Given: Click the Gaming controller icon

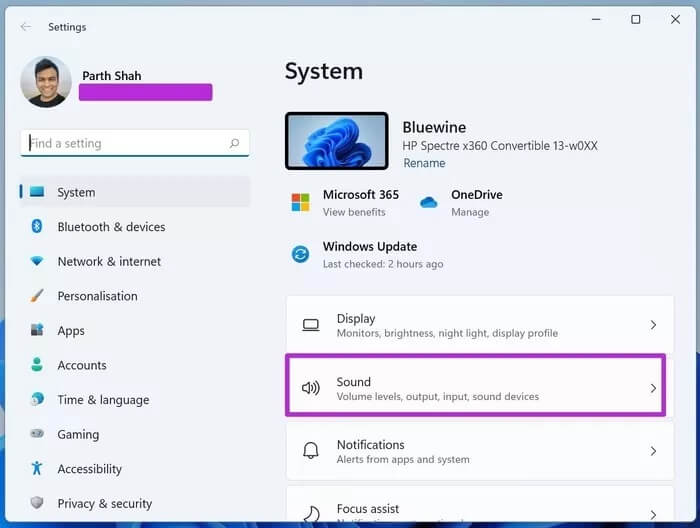Looking at the screenshot, I should (37, 433).
